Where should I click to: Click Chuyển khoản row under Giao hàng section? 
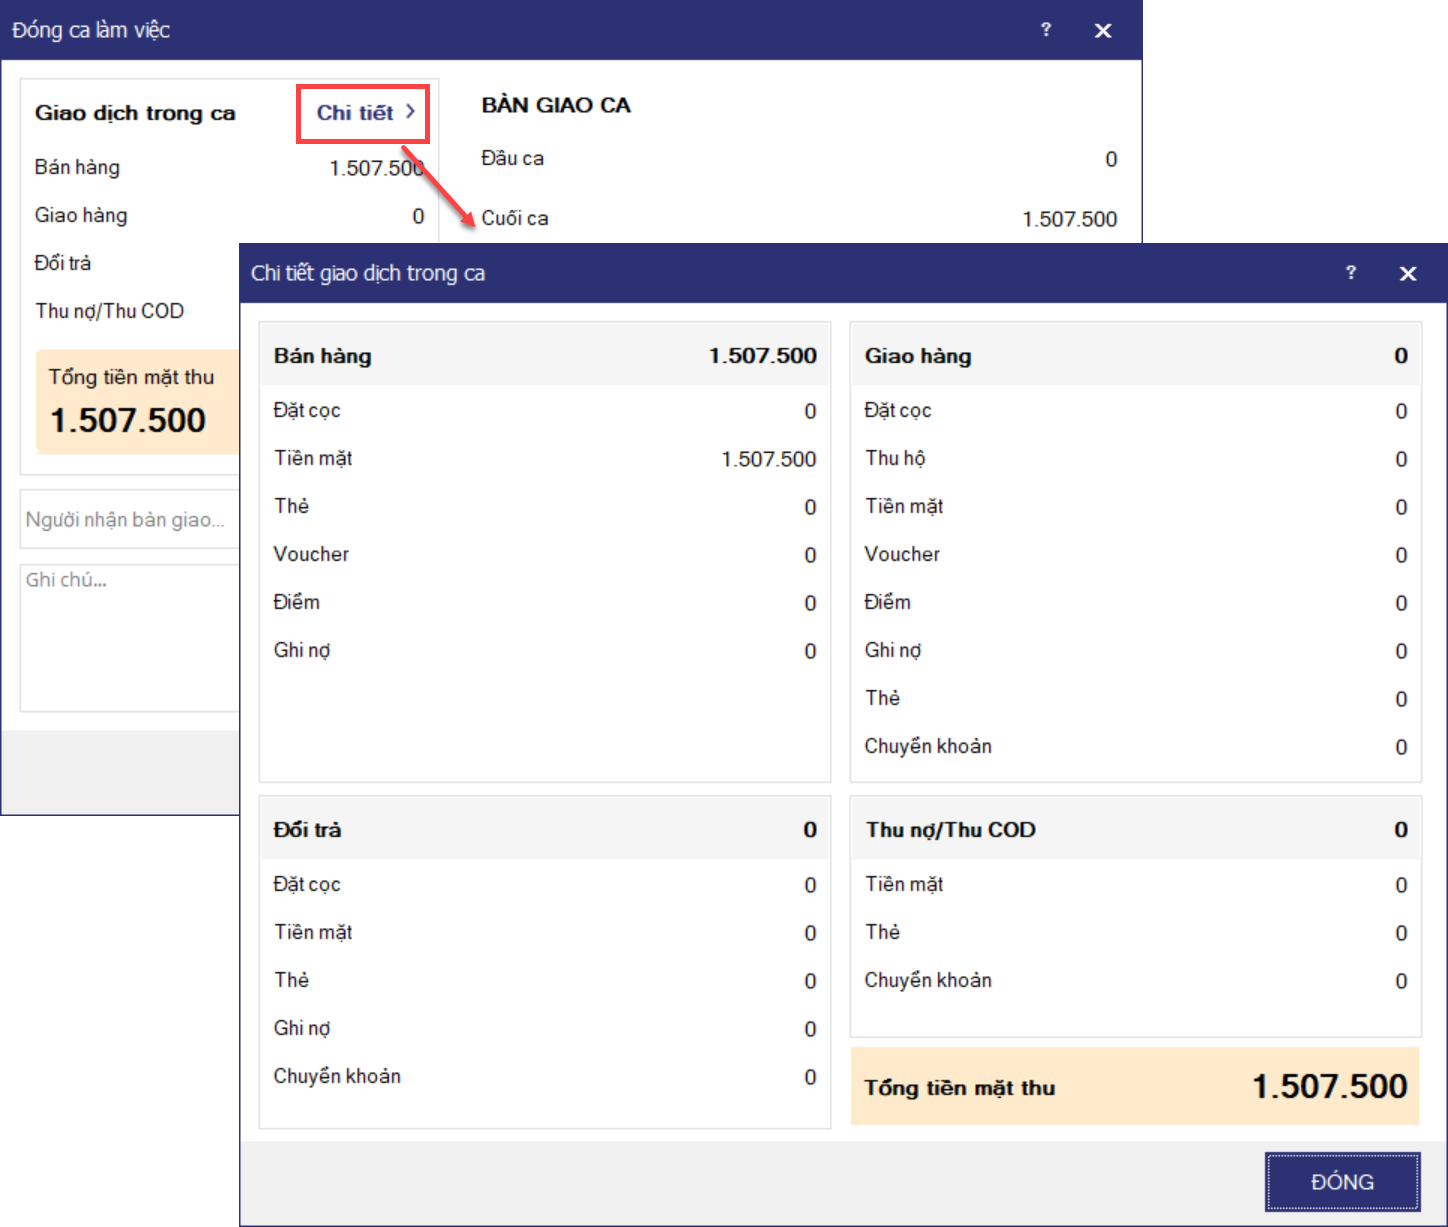pos(1136,747)
